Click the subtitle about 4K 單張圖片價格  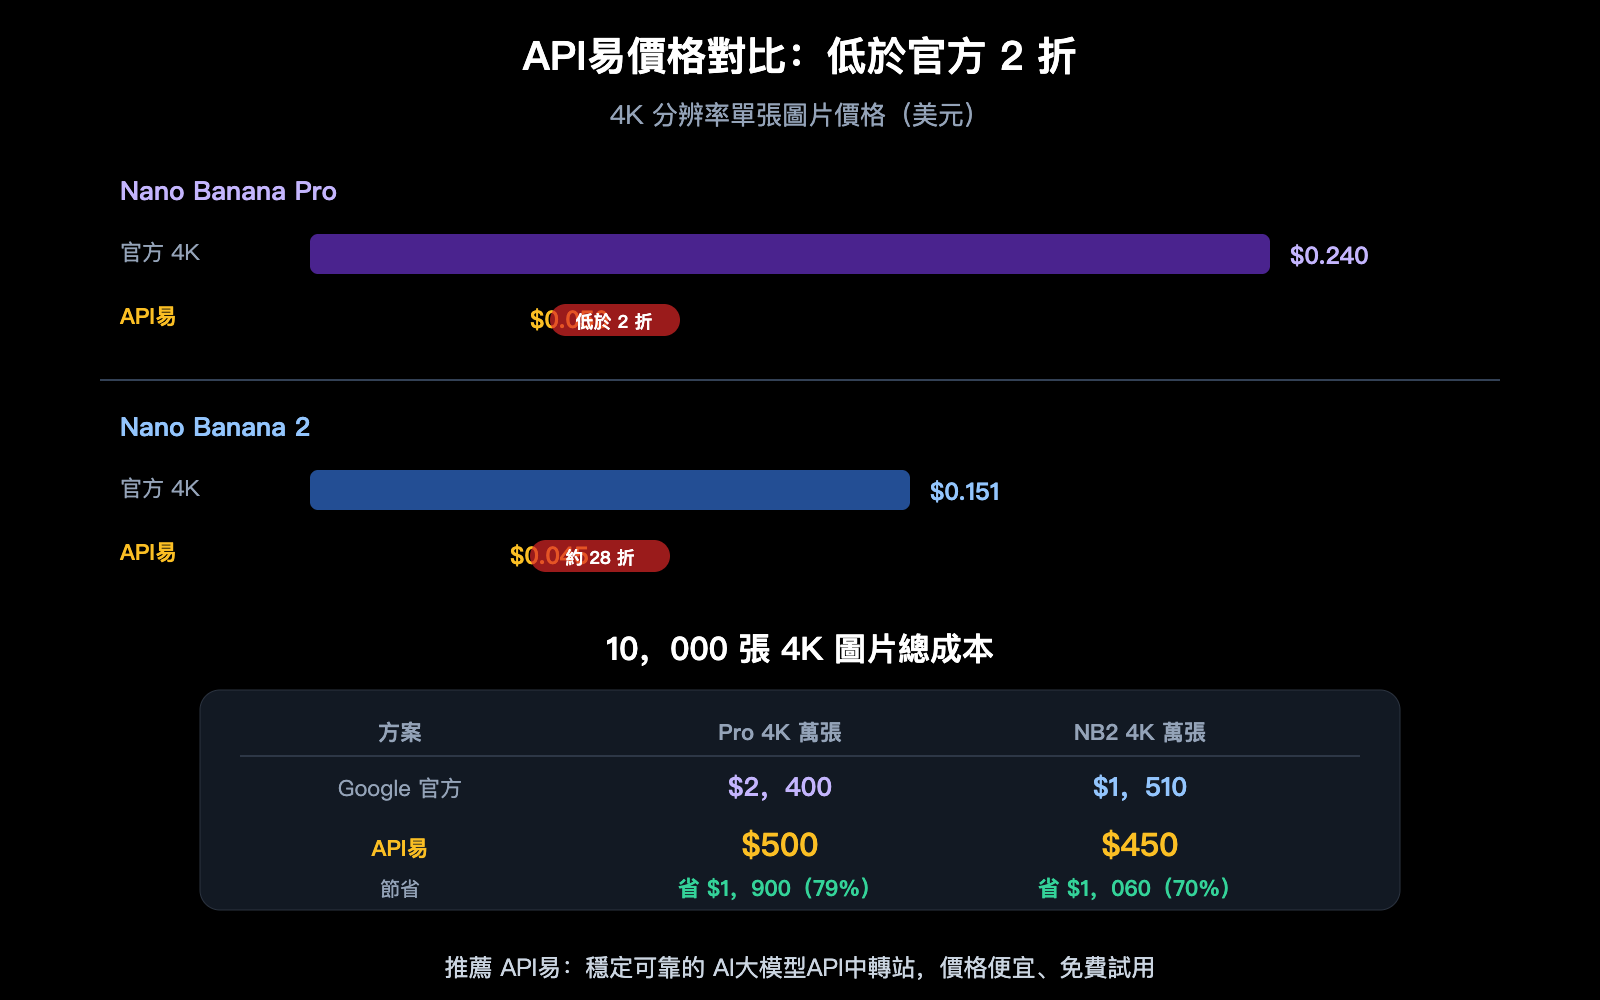(793, 116)
